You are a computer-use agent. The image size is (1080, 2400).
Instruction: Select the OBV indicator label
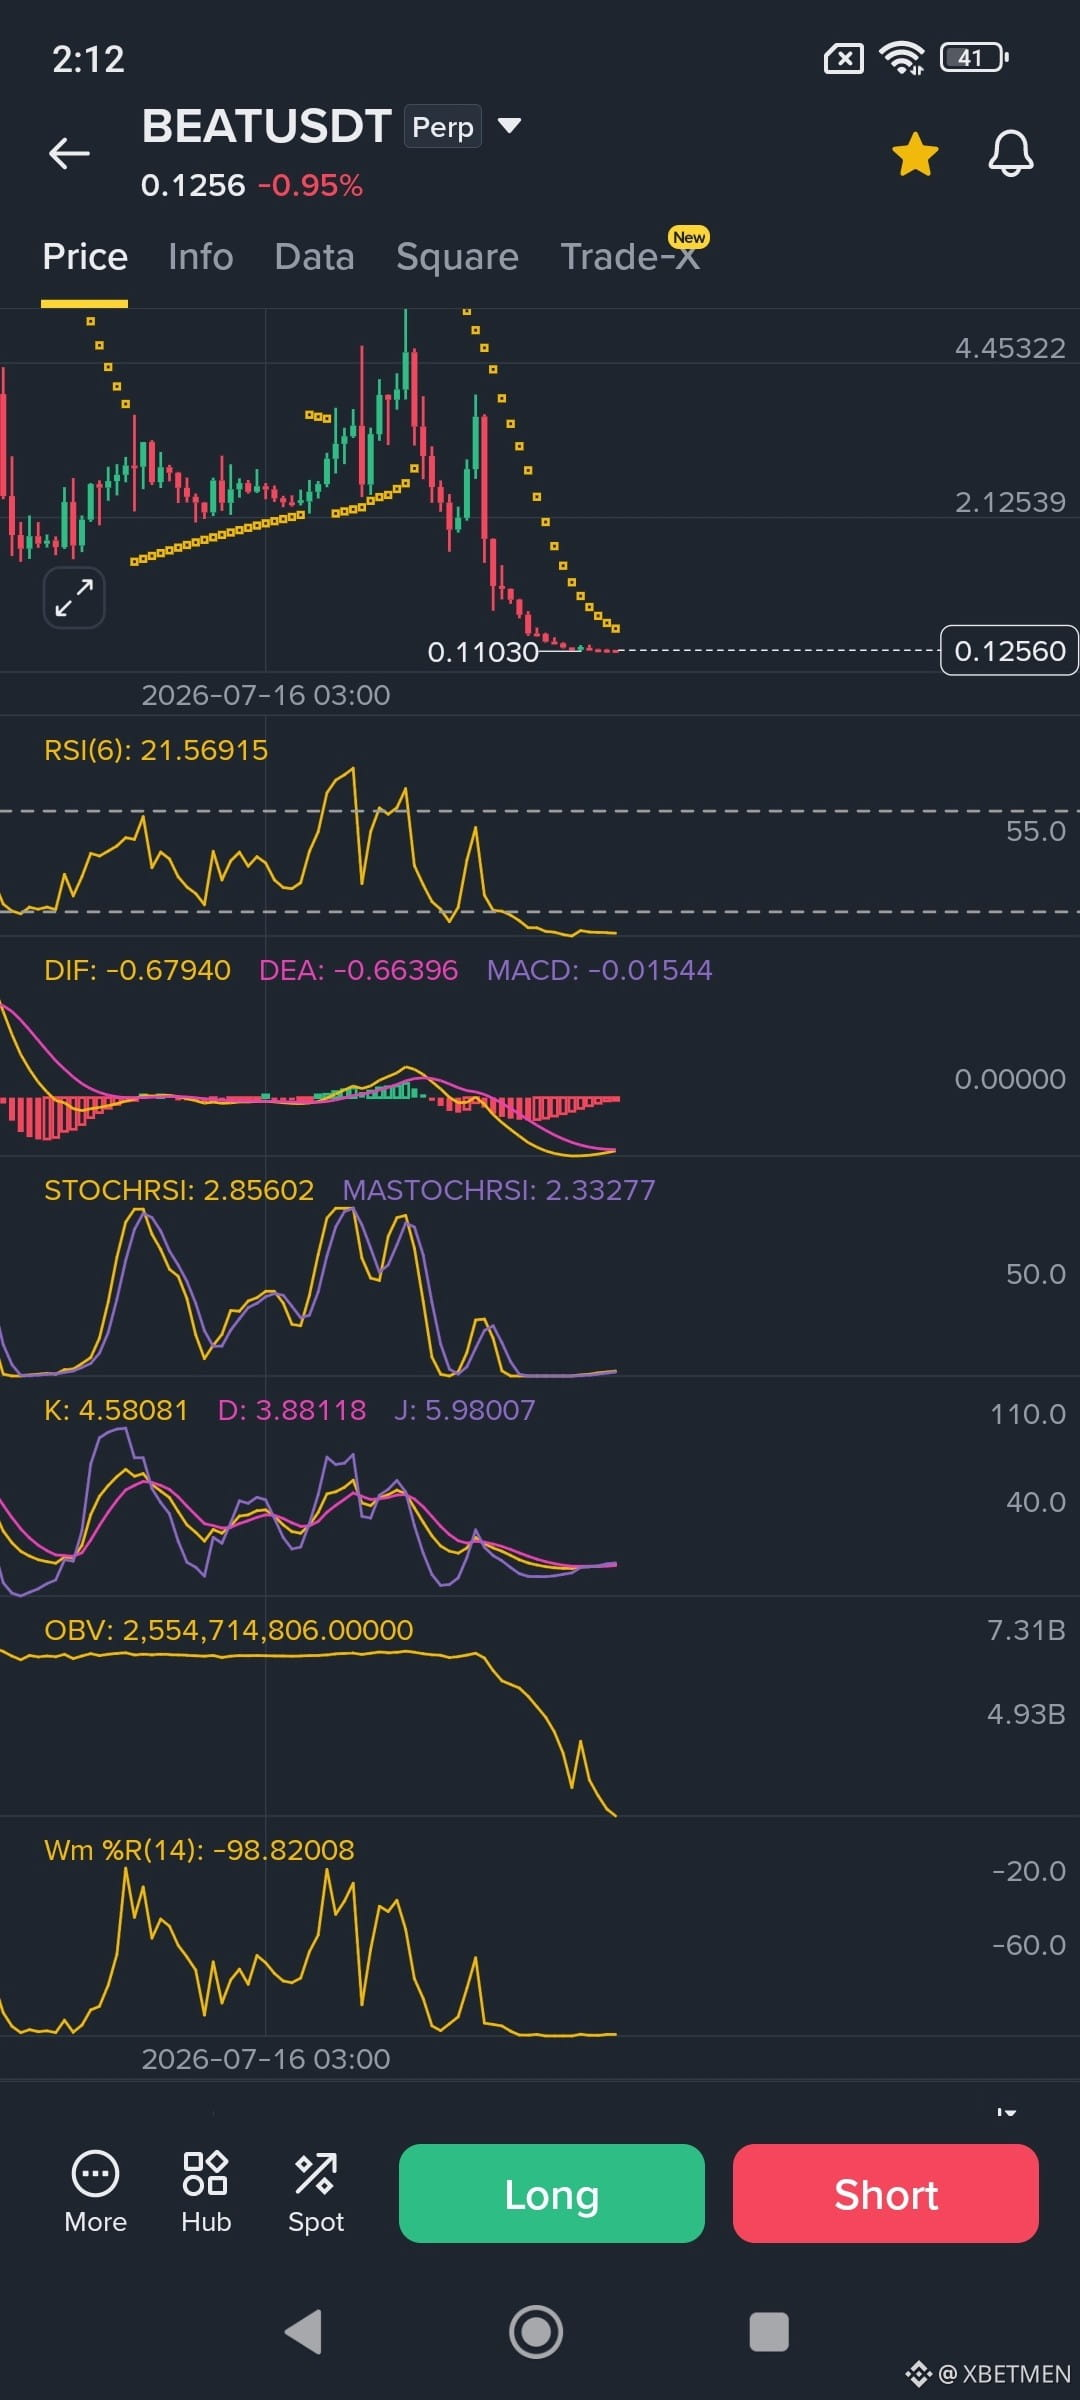point(228,1630)
